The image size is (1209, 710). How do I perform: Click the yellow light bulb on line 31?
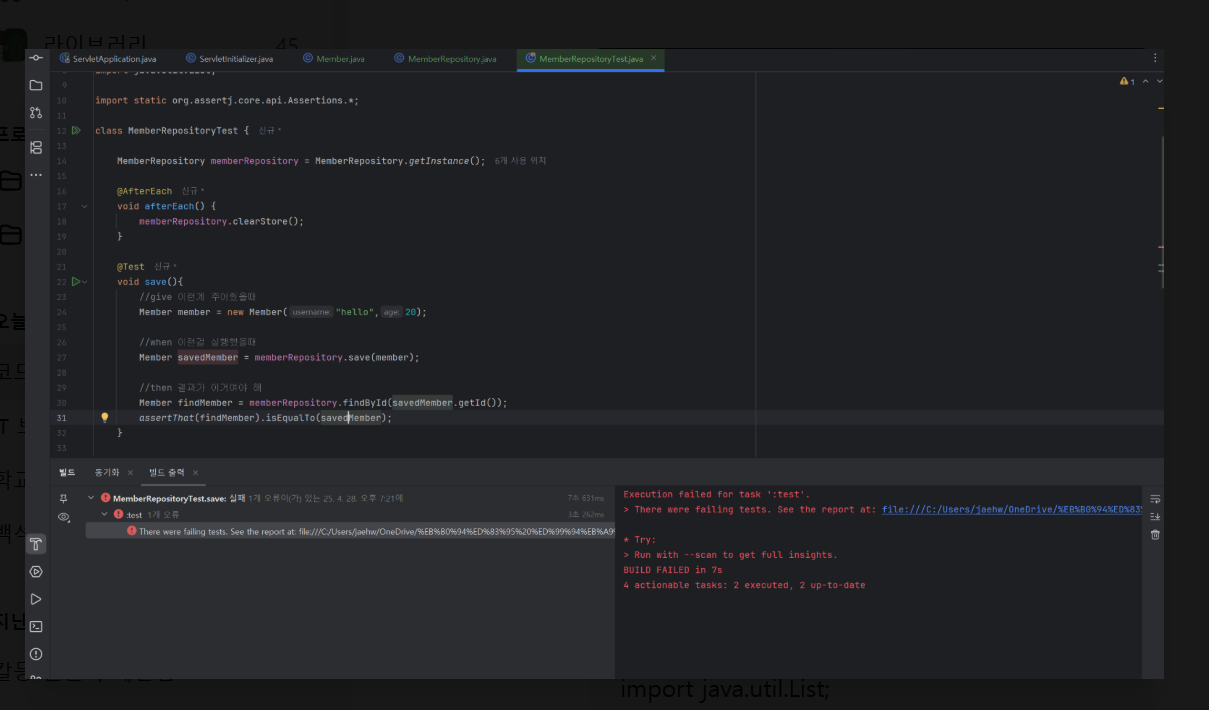(x=104, y=418)
